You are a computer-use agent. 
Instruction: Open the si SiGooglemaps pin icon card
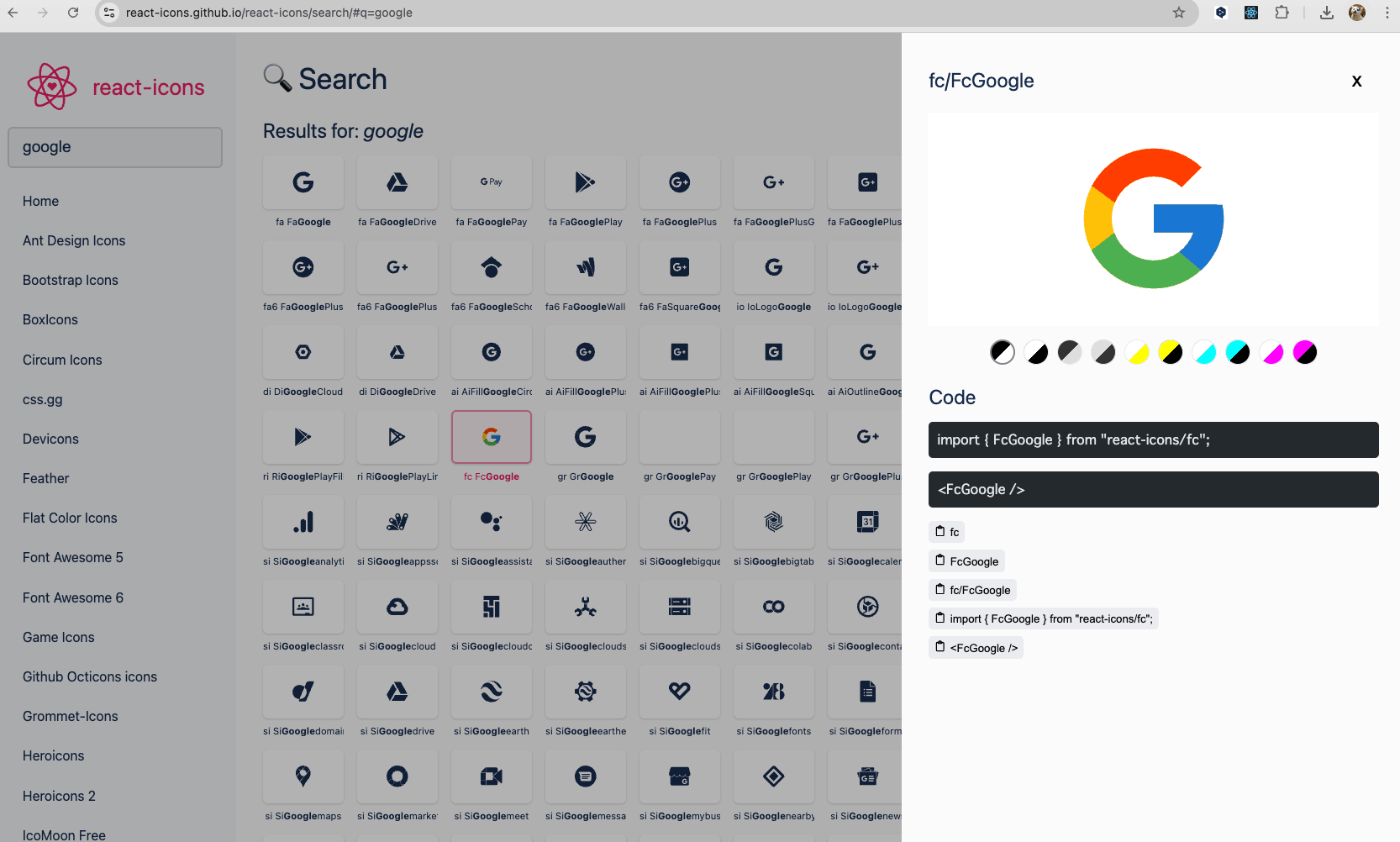tap(303, 777)
